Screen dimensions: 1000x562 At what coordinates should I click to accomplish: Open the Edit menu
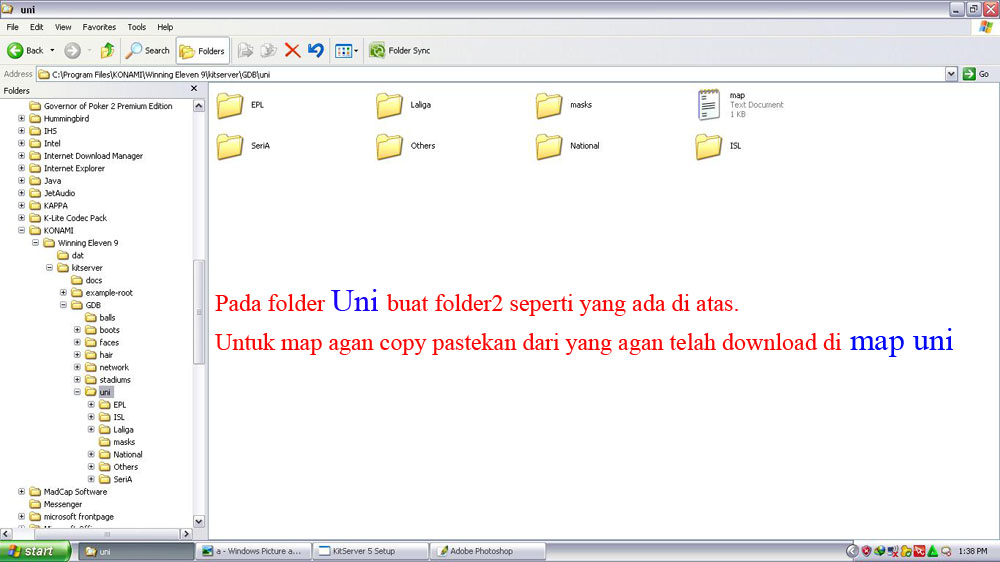pos(36,27)
